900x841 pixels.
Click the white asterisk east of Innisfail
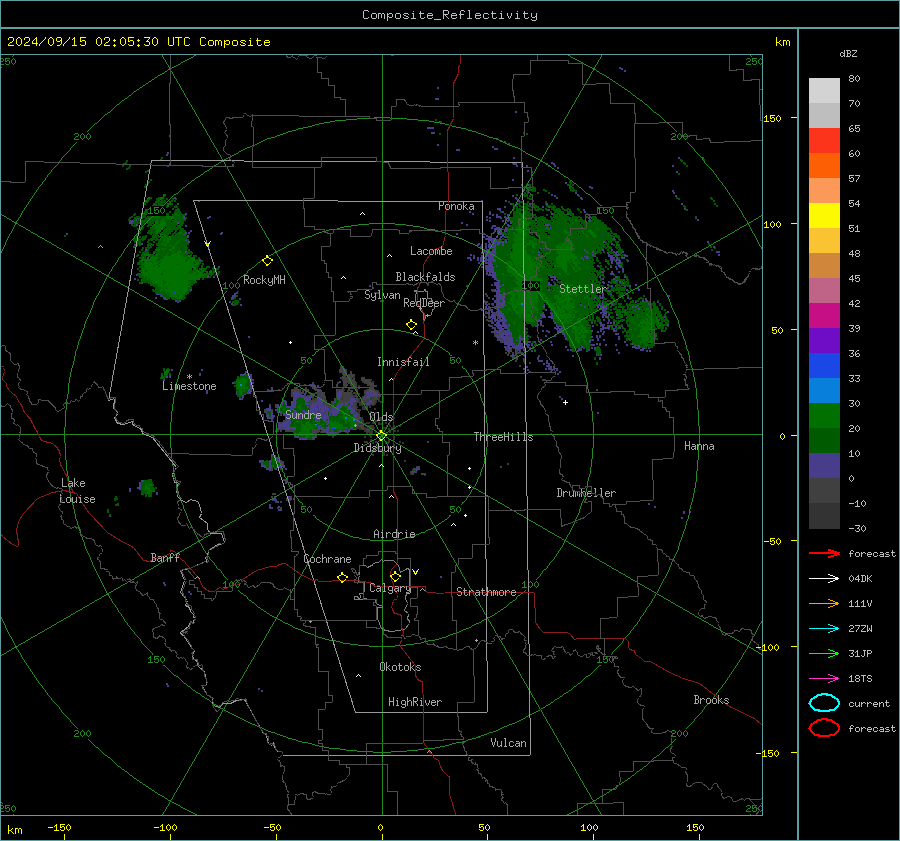point(475,343)
